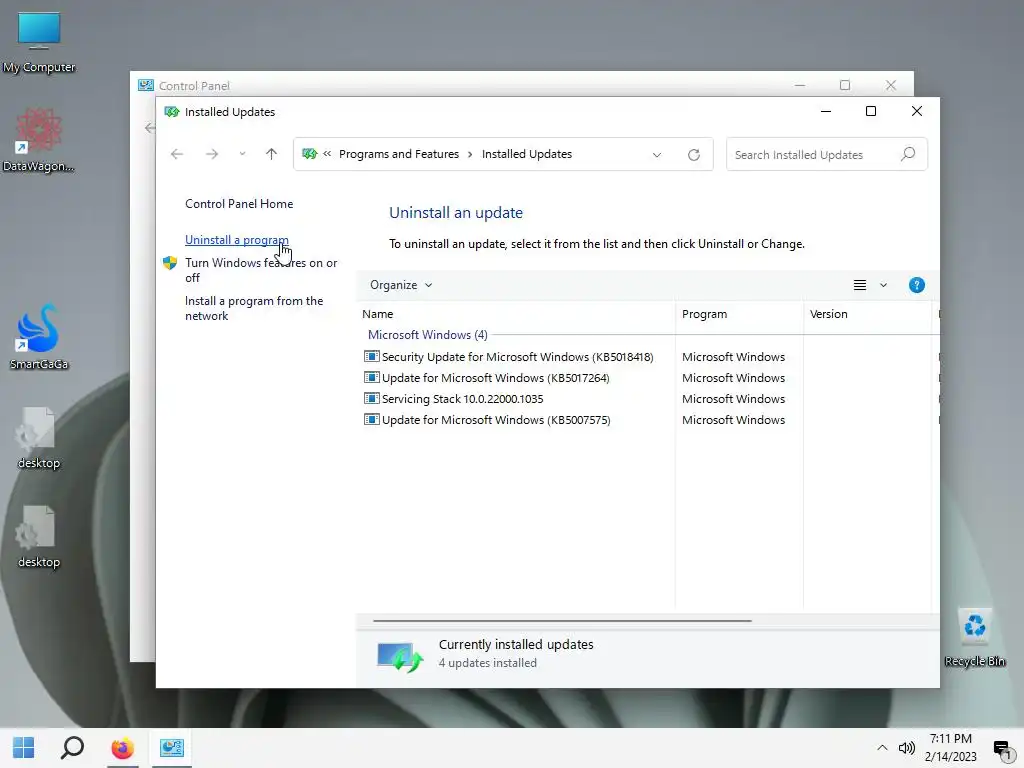Select the SmartGaGa desktop shortcut
This screenshot has width=1024, height=768.
click(x=39, y=338)
